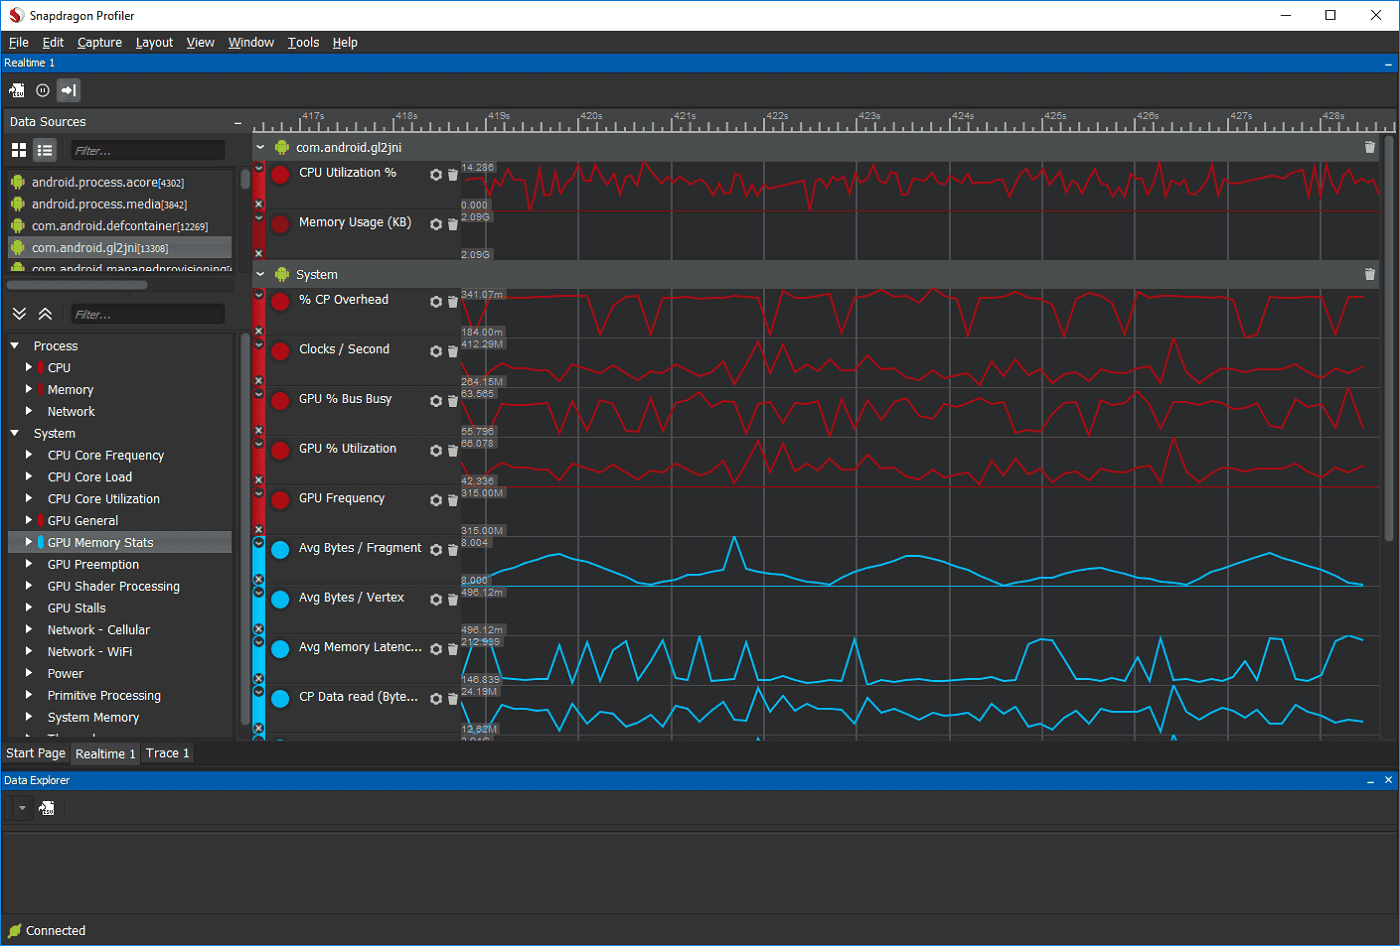The height and width of the screenshot is (946, 1400).
Task: Remove Clocks / Second with its X button
Action: (258, 380)
